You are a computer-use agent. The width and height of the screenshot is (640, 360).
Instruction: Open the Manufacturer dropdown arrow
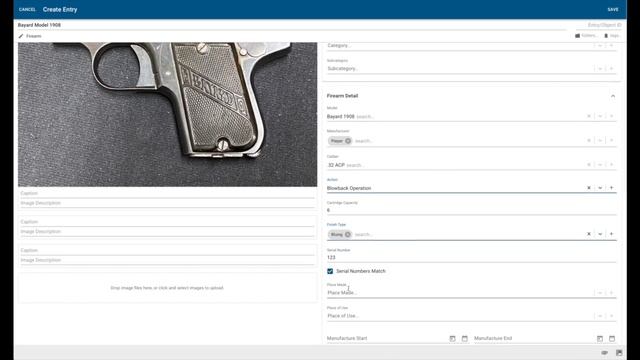point(600,140)
